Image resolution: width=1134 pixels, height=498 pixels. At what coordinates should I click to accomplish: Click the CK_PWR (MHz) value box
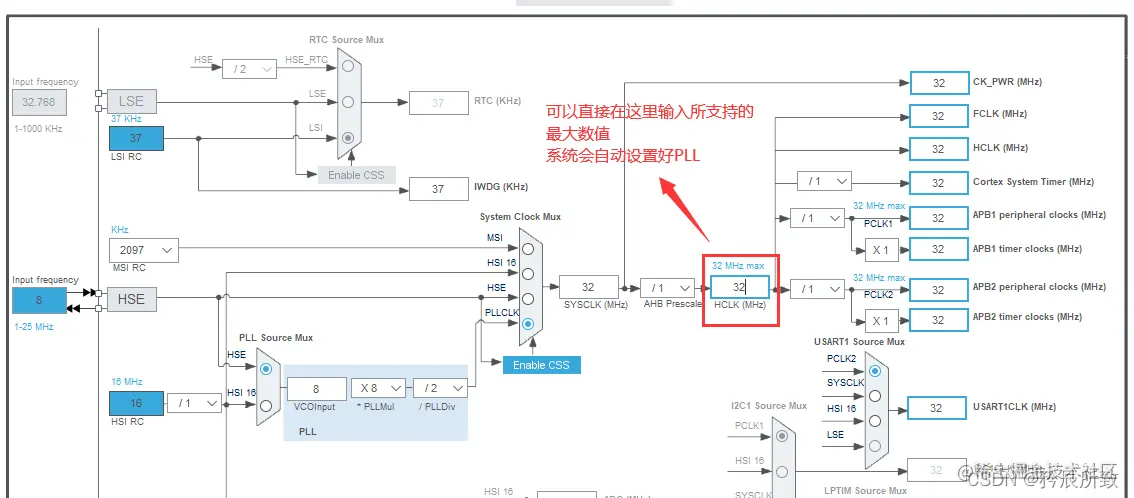coord(939,83)
